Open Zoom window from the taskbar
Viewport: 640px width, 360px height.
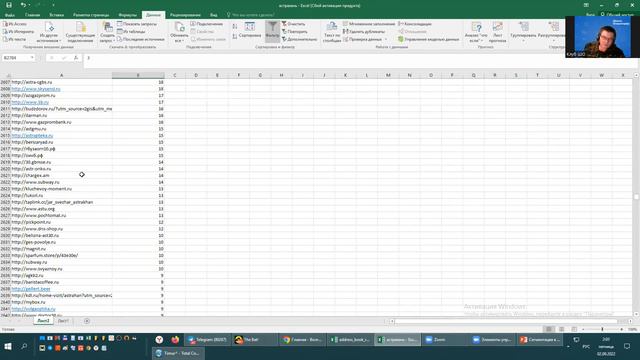click(x=444, y=340)
